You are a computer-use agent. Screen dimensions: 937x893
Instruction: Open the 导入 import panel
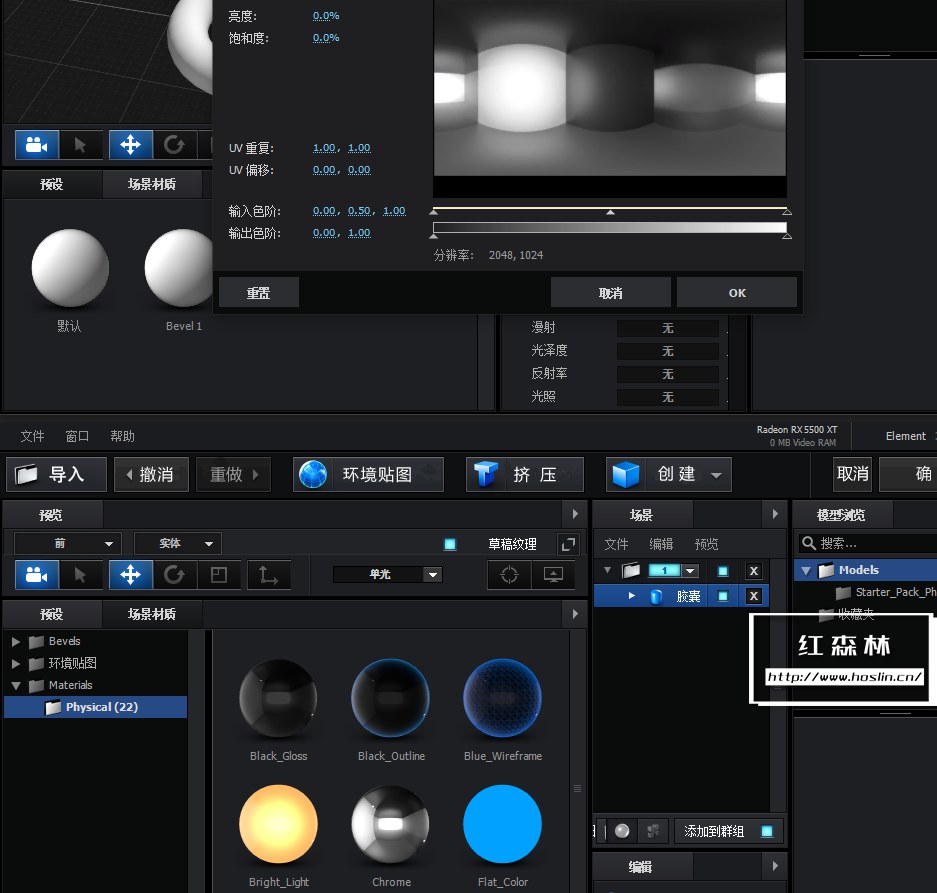click(x=55, y=474)
